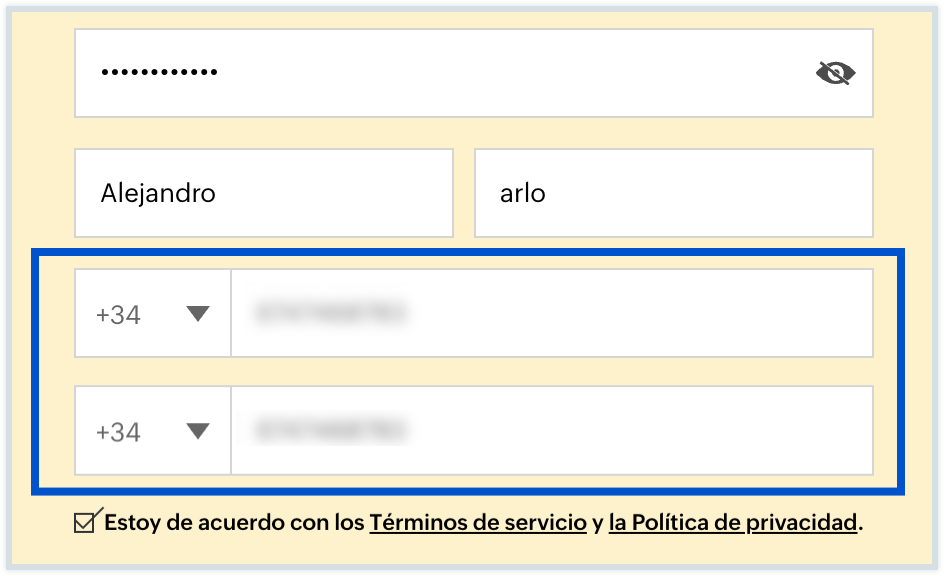
Task: Click the blurred number in second phone field
Action: (x=330, y=431)
